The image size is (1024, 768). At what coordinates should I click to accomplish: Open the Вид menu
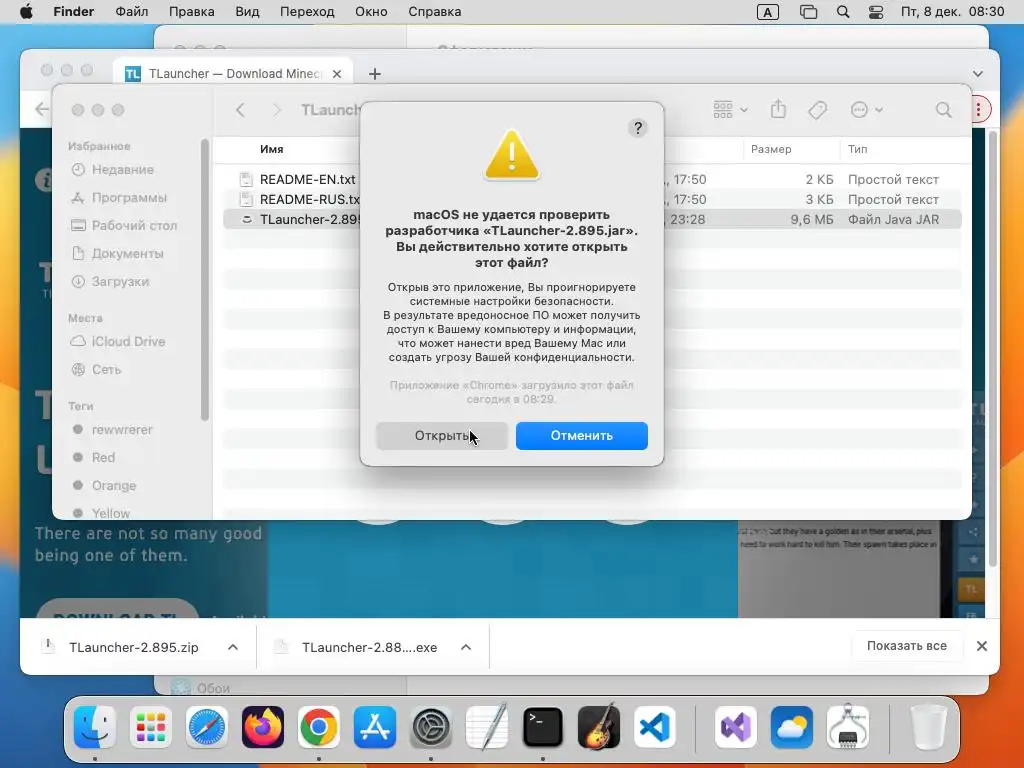[x=247, y=12]
